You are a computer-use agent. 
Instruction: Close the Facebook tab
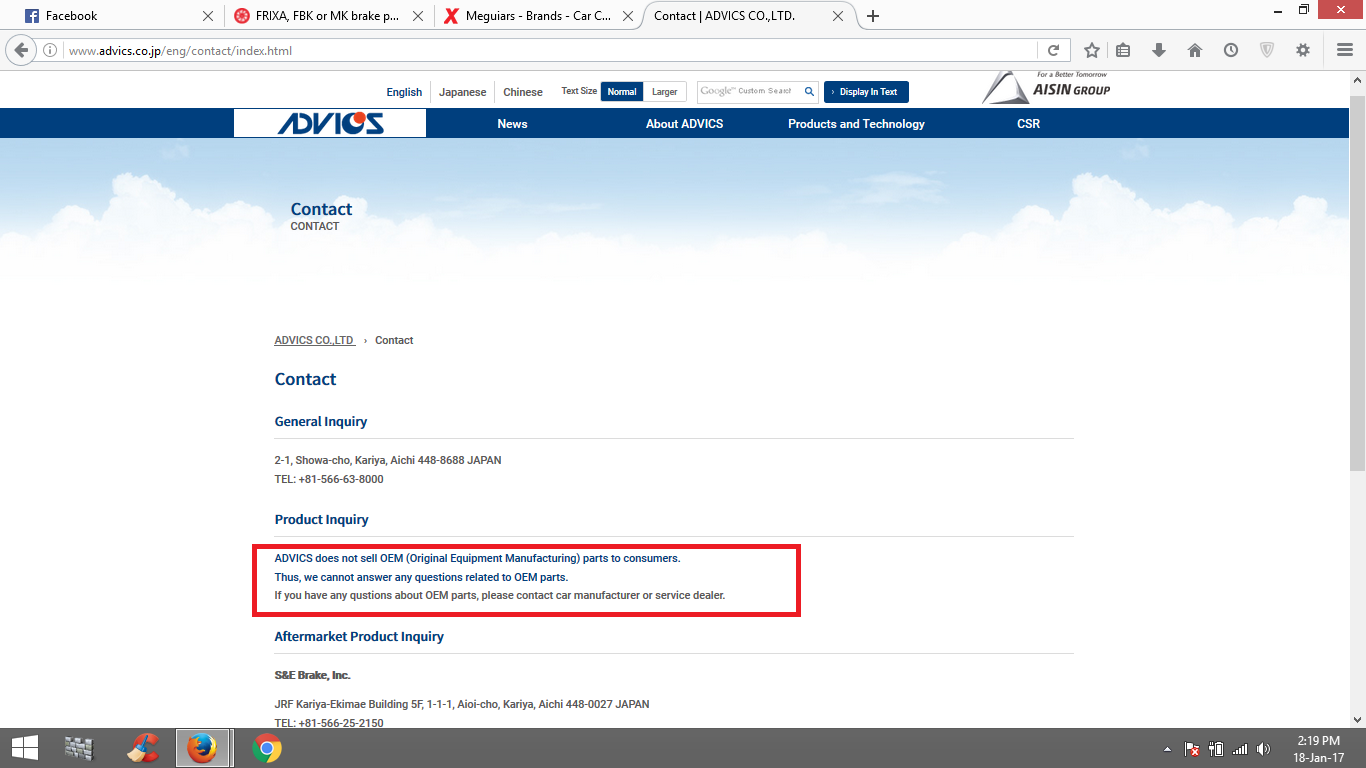click(208, 16)
